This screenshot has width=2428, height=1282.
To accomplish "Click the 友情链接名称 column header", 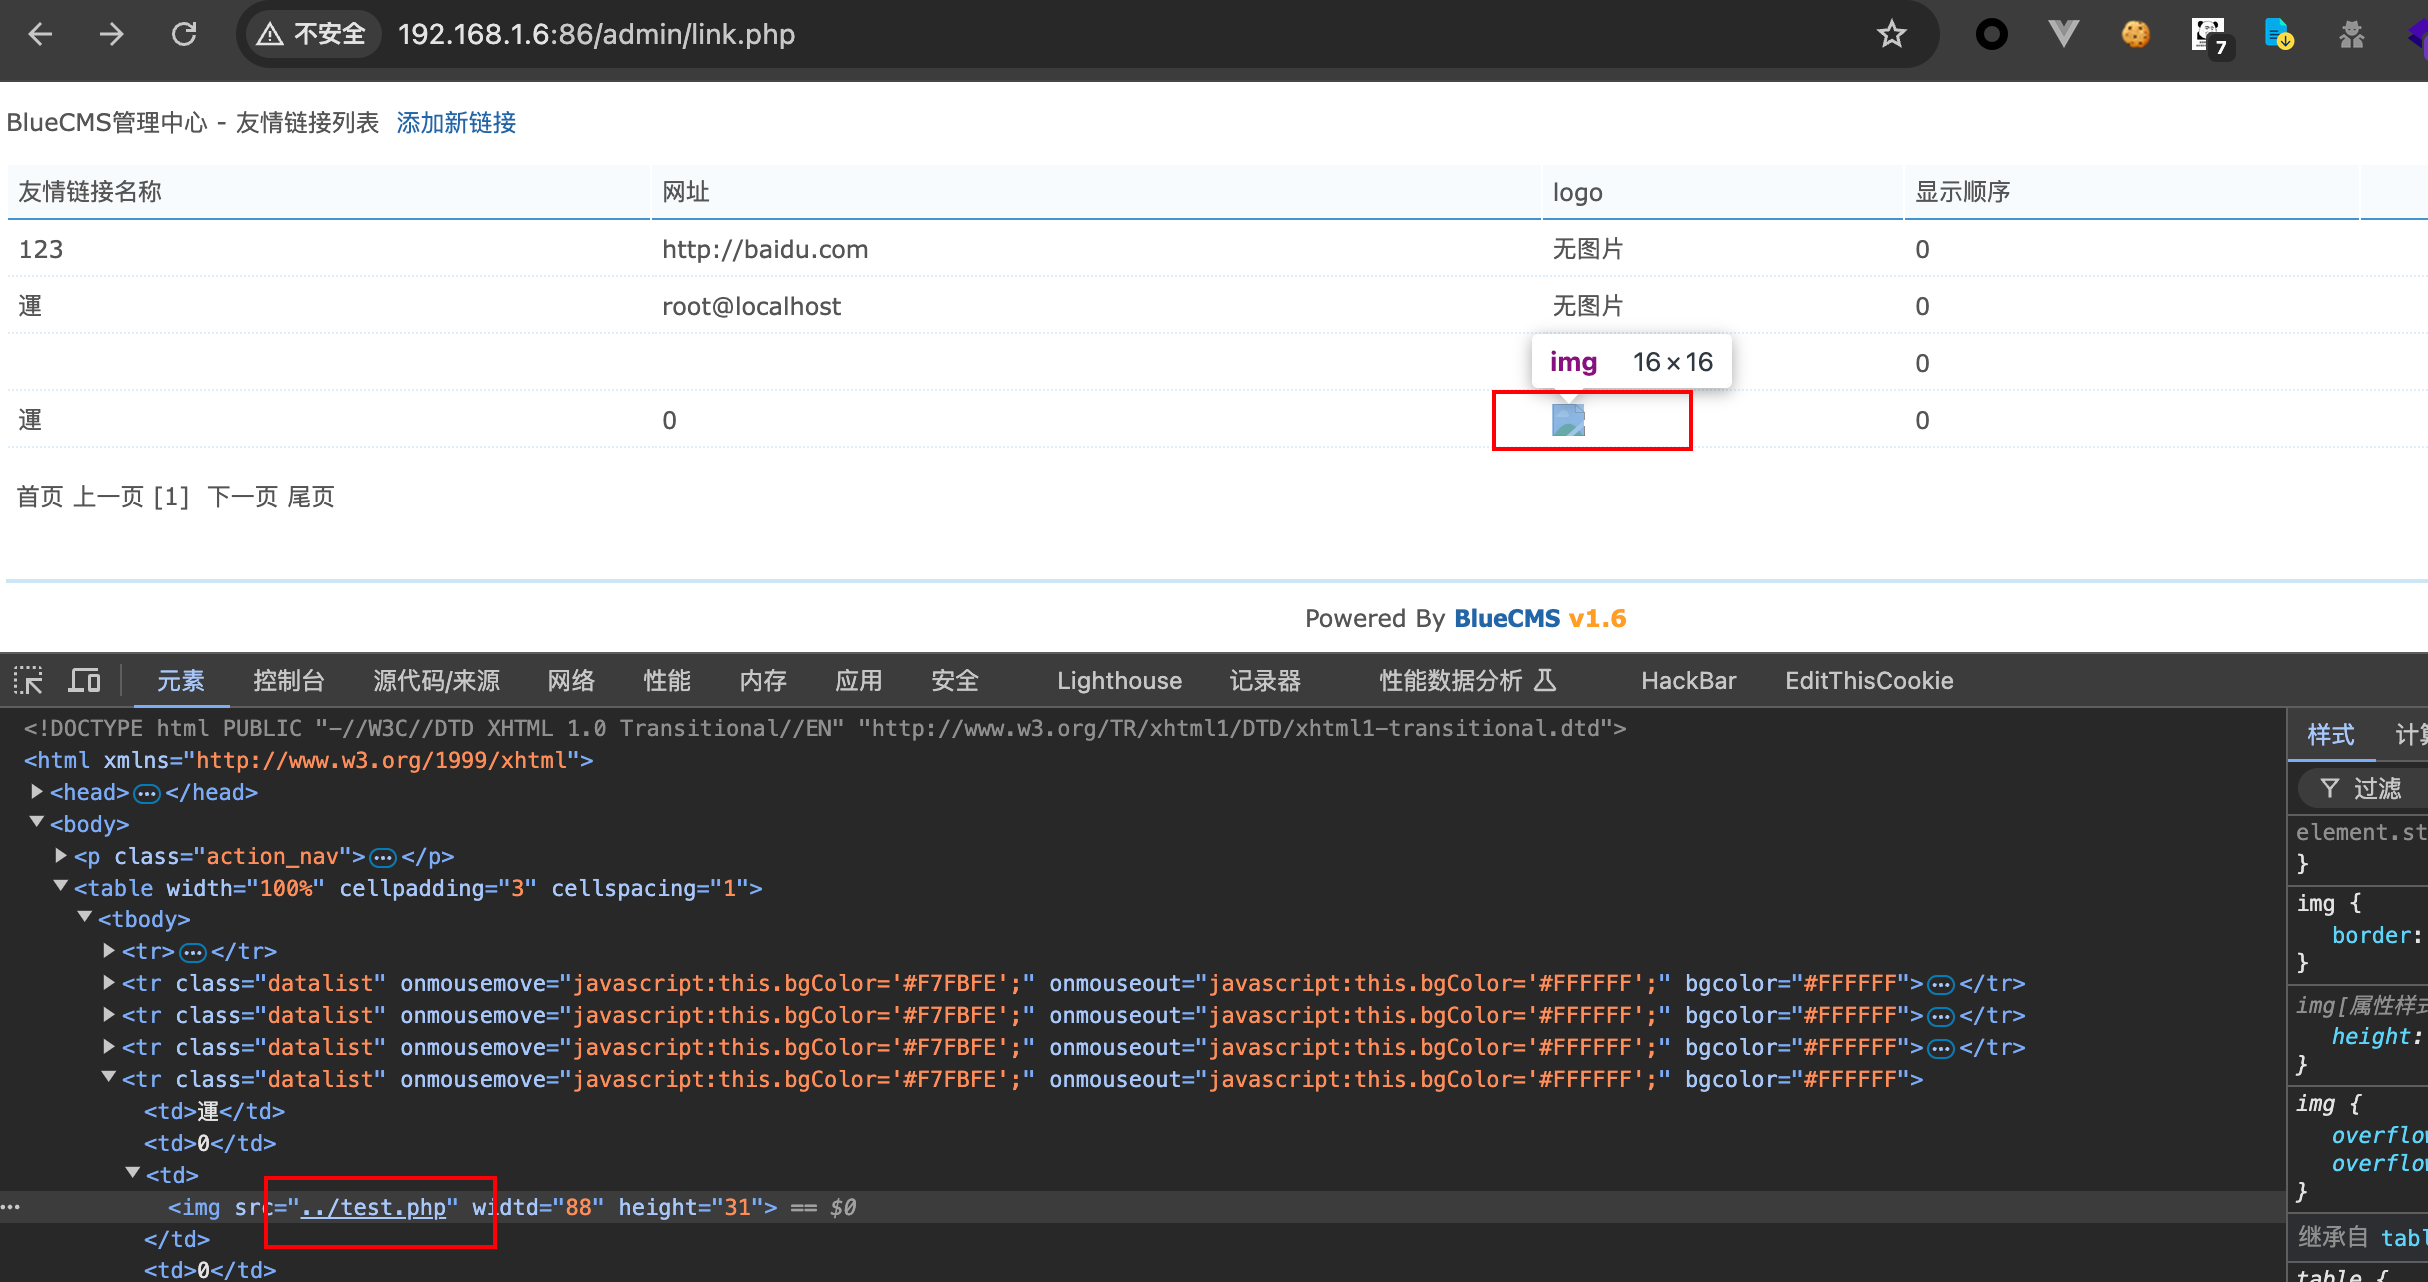I will pyautogui.click(x=90, y=192).
